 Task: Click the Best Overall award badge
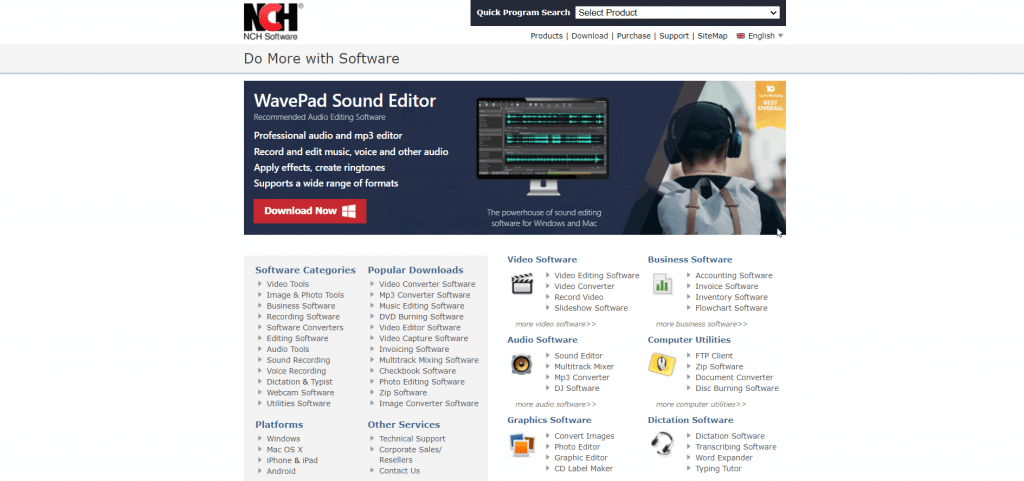coord(771,106)
